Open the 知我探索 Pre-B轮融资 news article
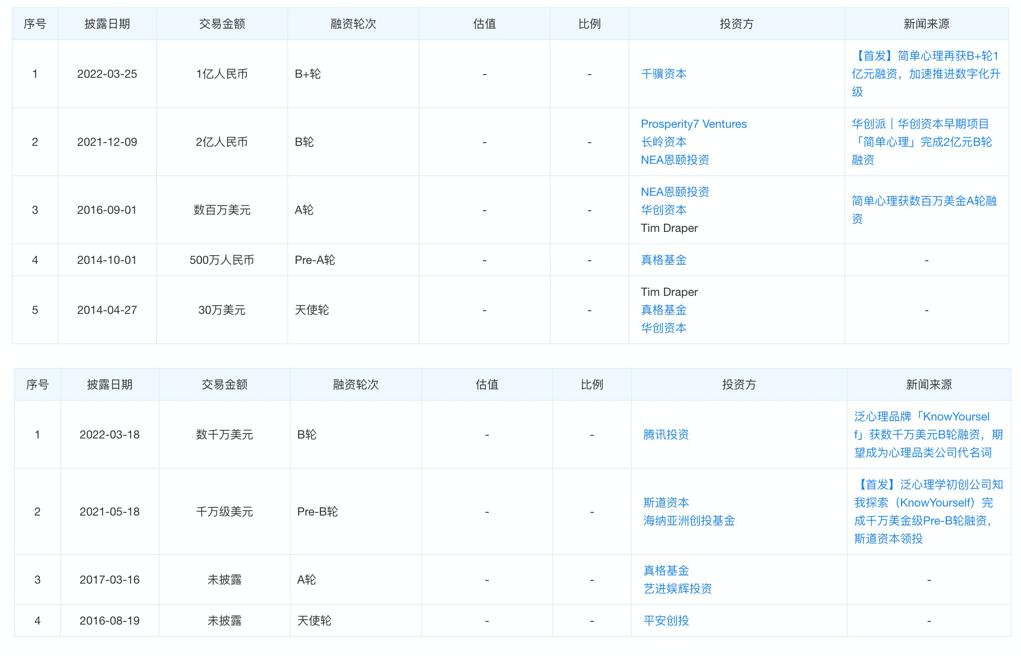This screenshot has width=1021, height=663. (x=929, y=511)
